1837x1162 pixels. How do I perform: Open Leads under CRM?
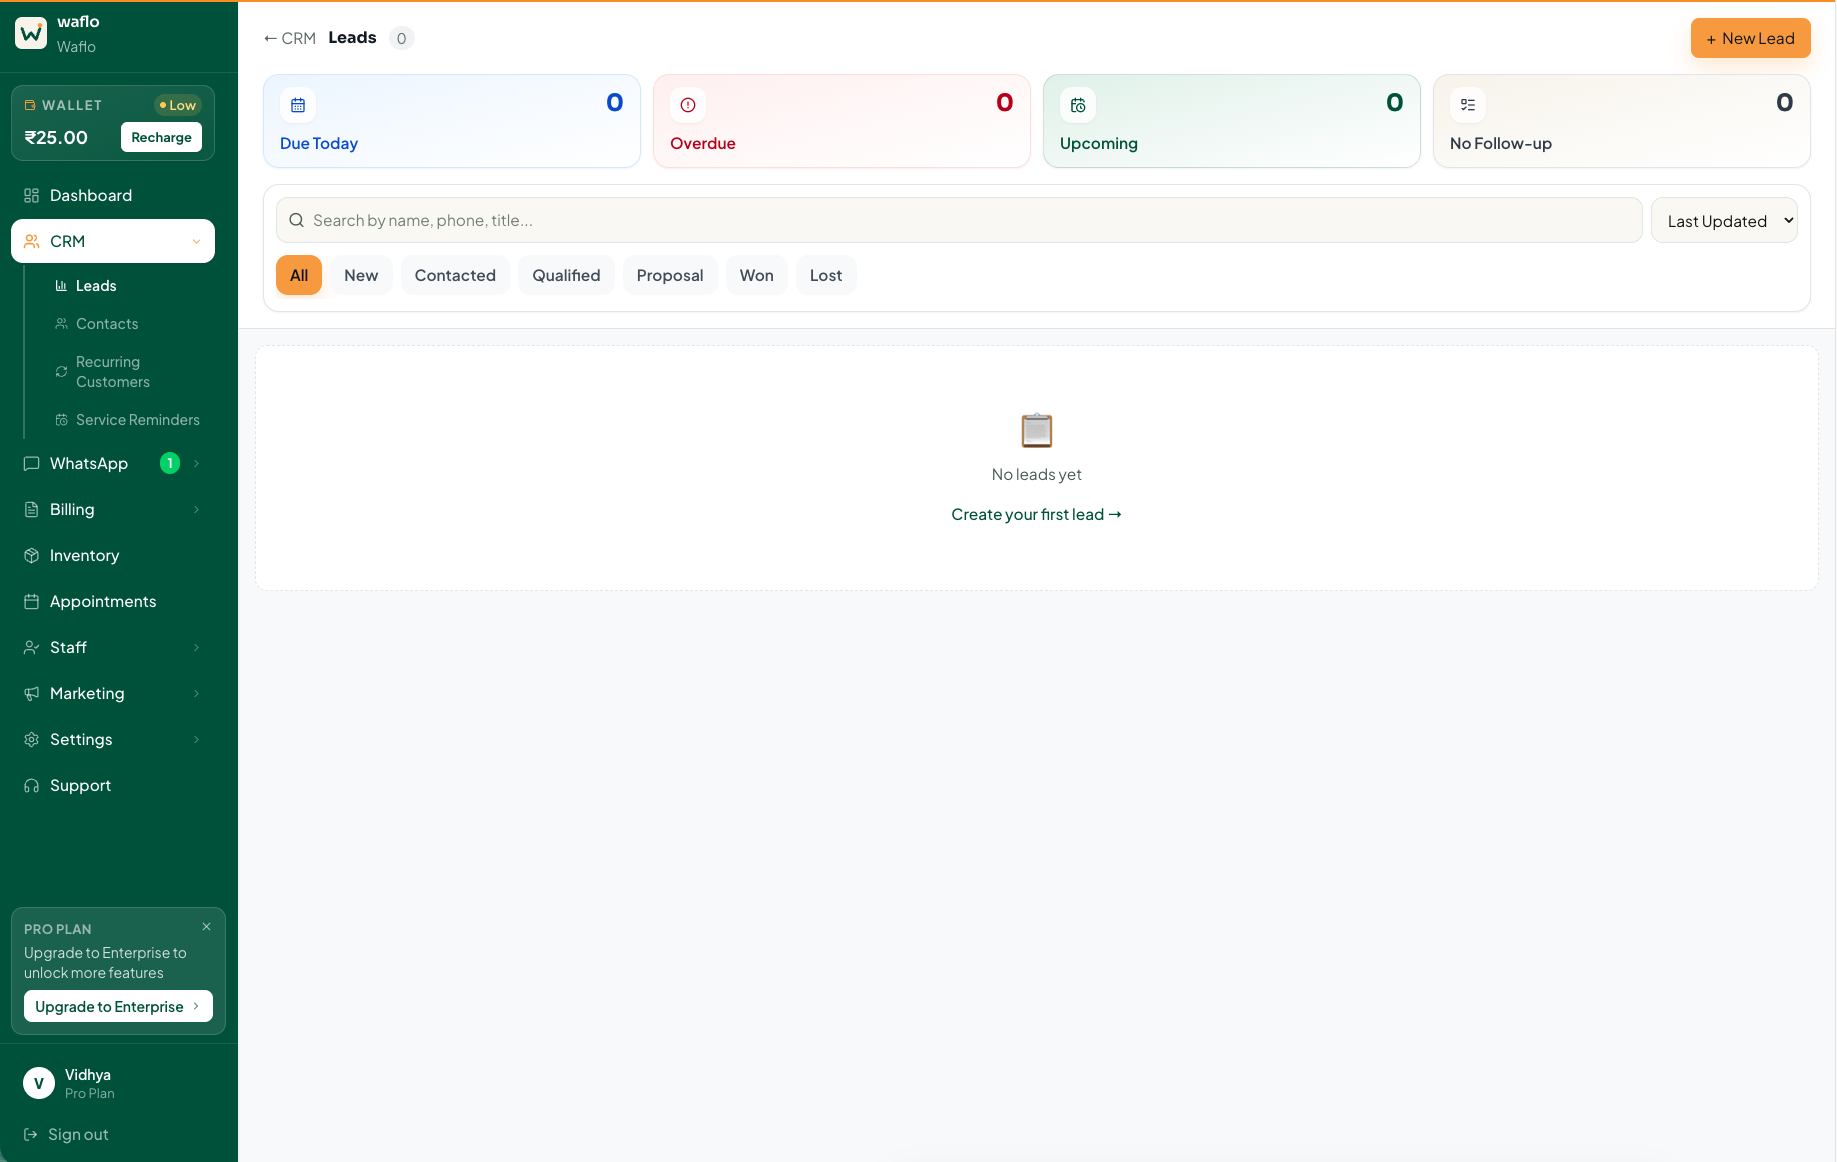96,286
